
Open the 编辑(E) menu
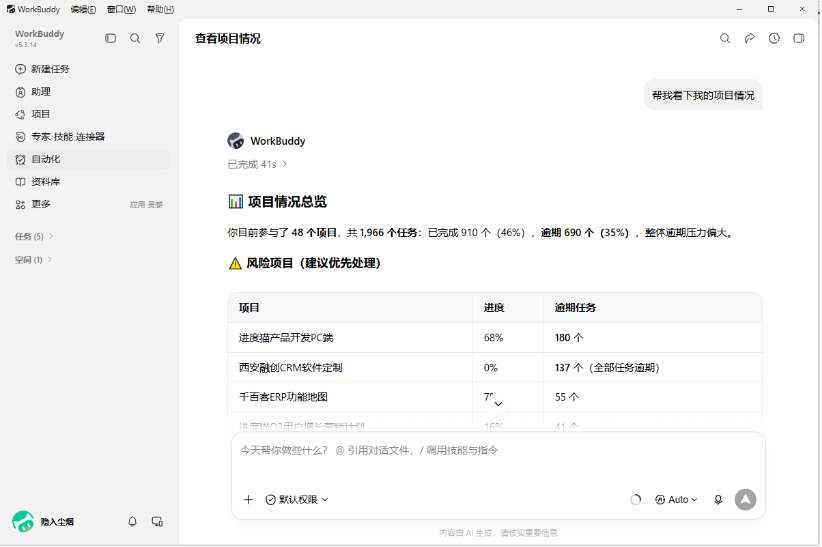pos(83,9)
